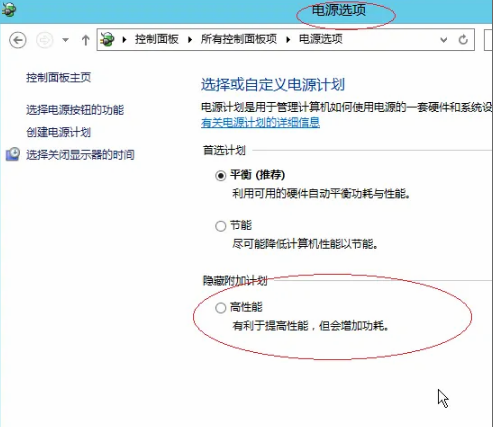The image size is (493, 427).
Task: Click the monitor icon beside 选择关闭显示器的时间
Action: pyautogui.click(x=13, y=155)
